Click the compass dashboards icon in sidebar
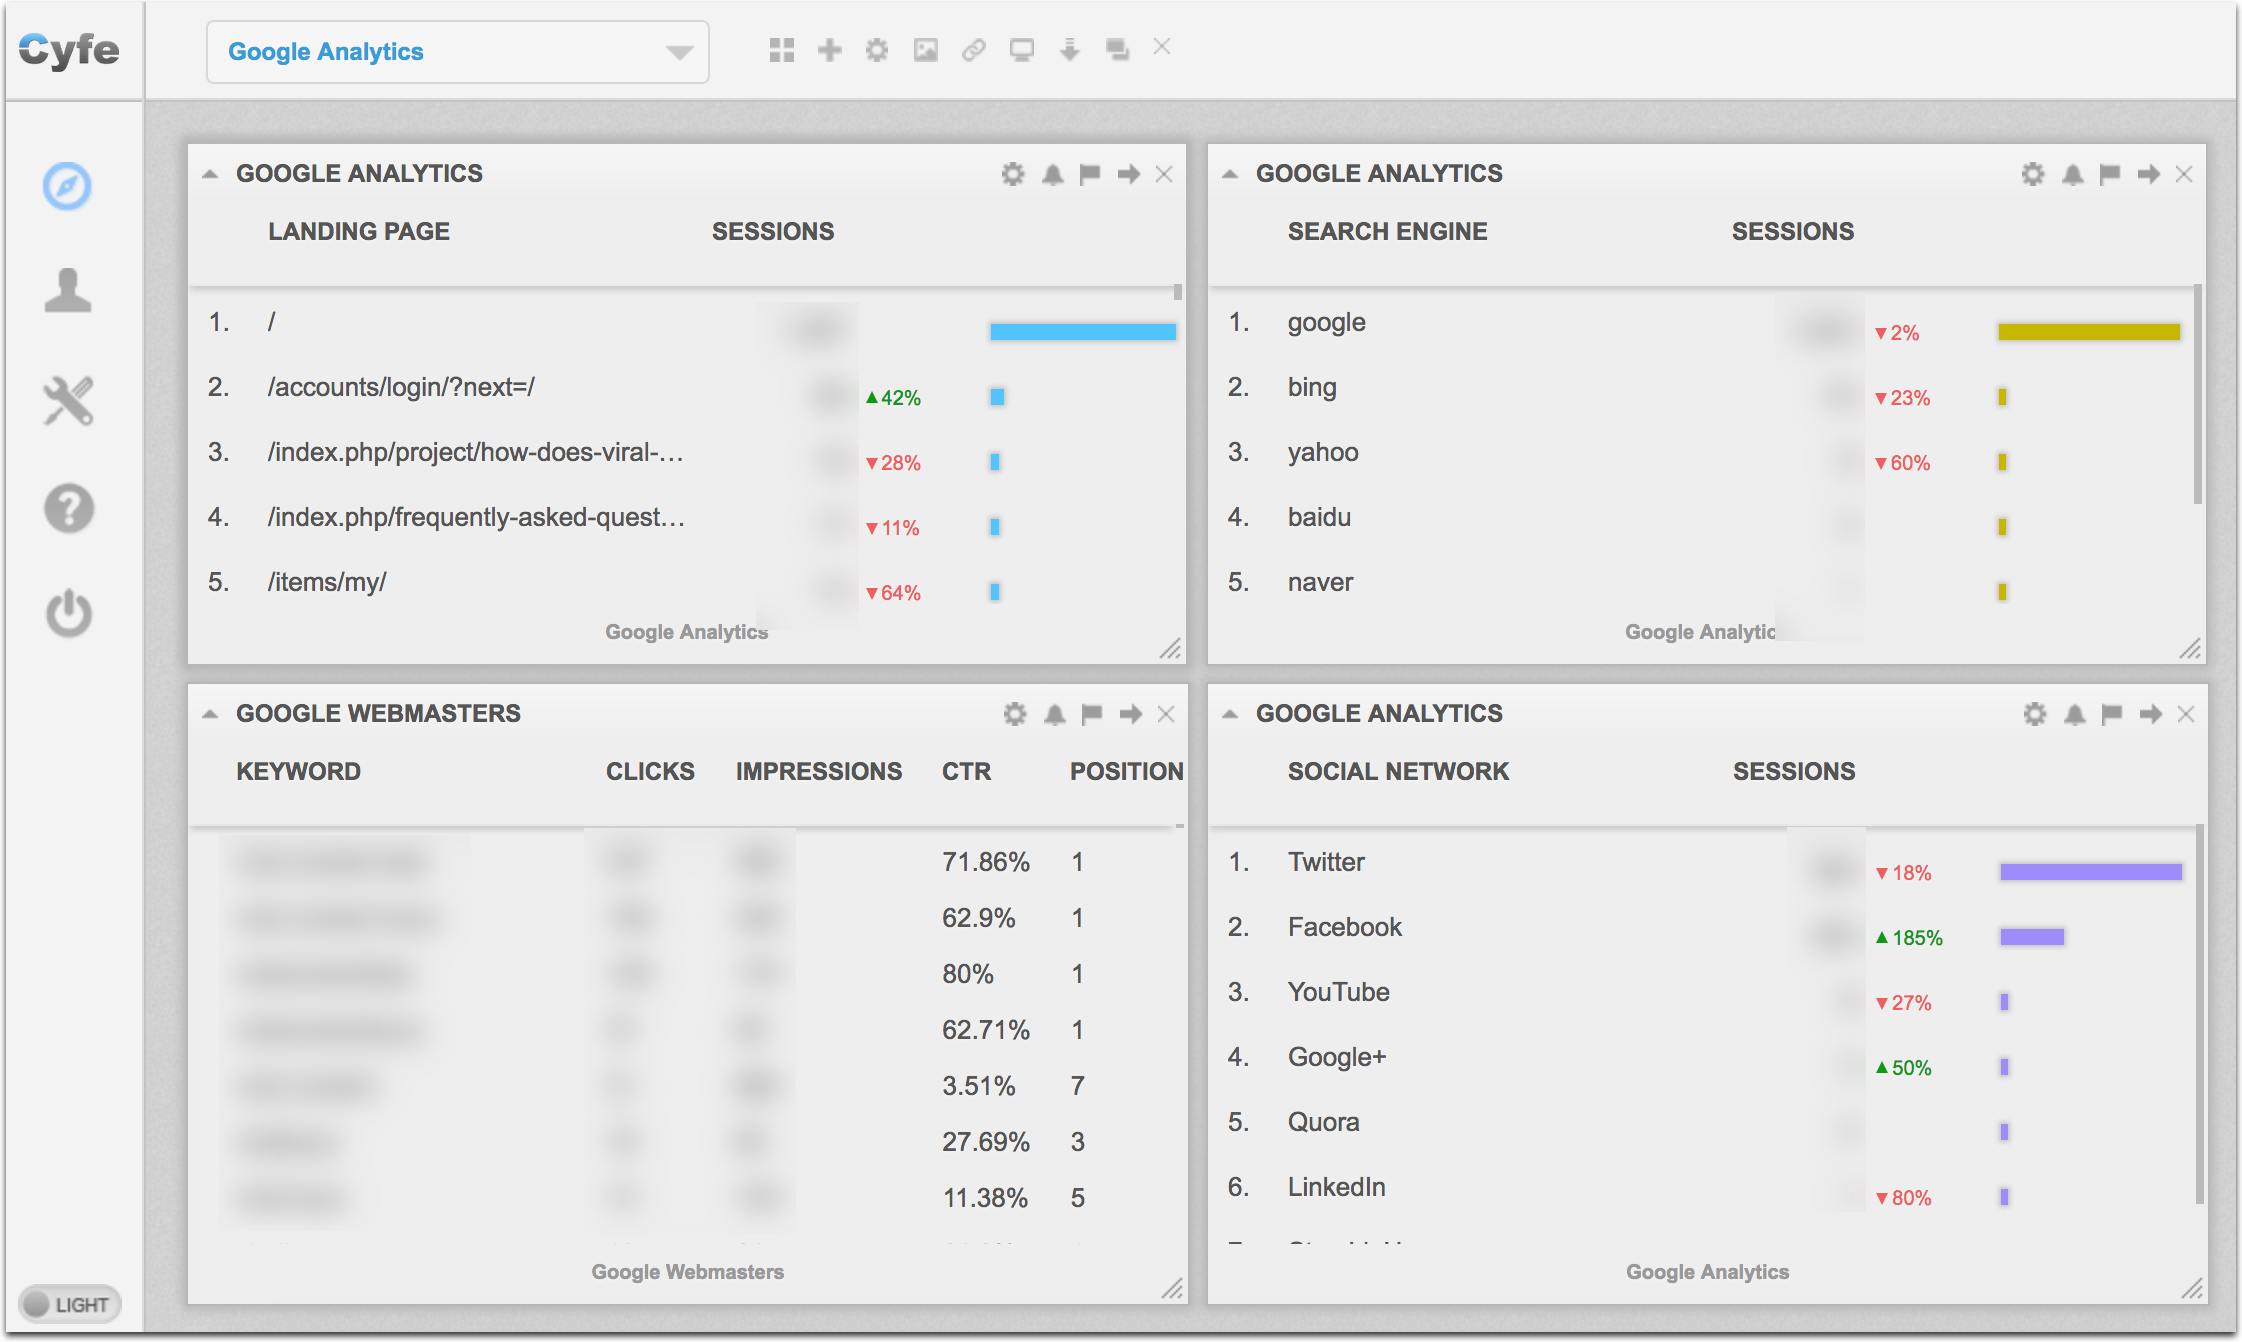The width and height of the screenshot is (2242, 1342). (x=67, y=186)
